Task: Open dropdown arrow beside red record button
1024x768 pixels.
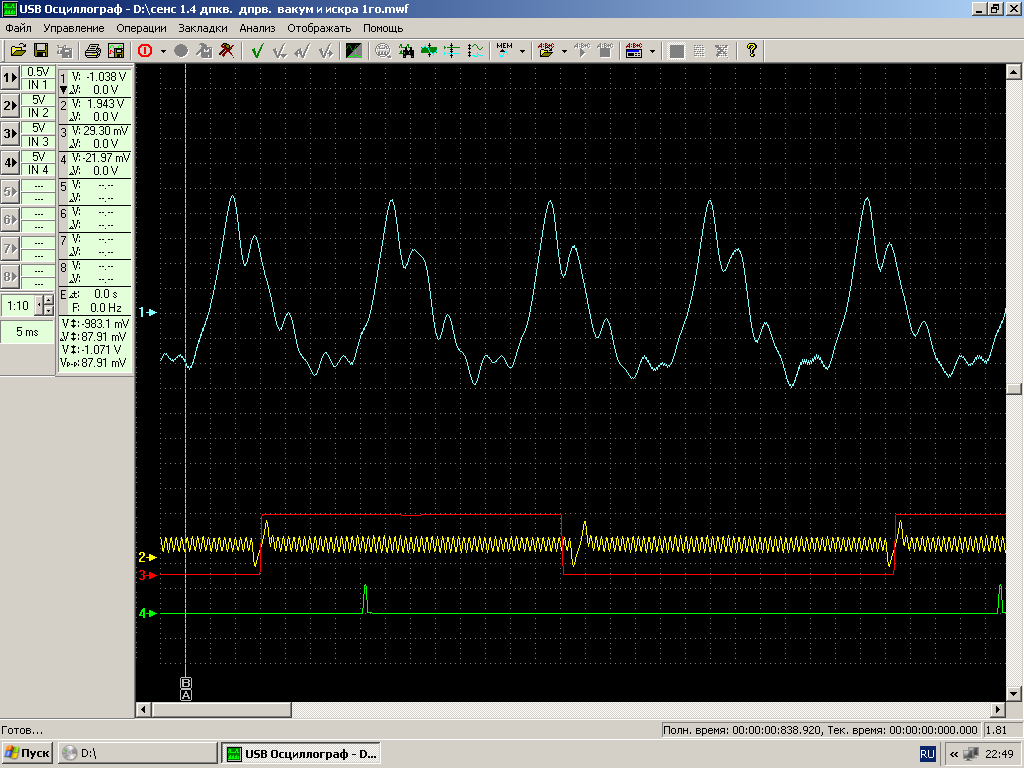Action: (x=163, y=51)
